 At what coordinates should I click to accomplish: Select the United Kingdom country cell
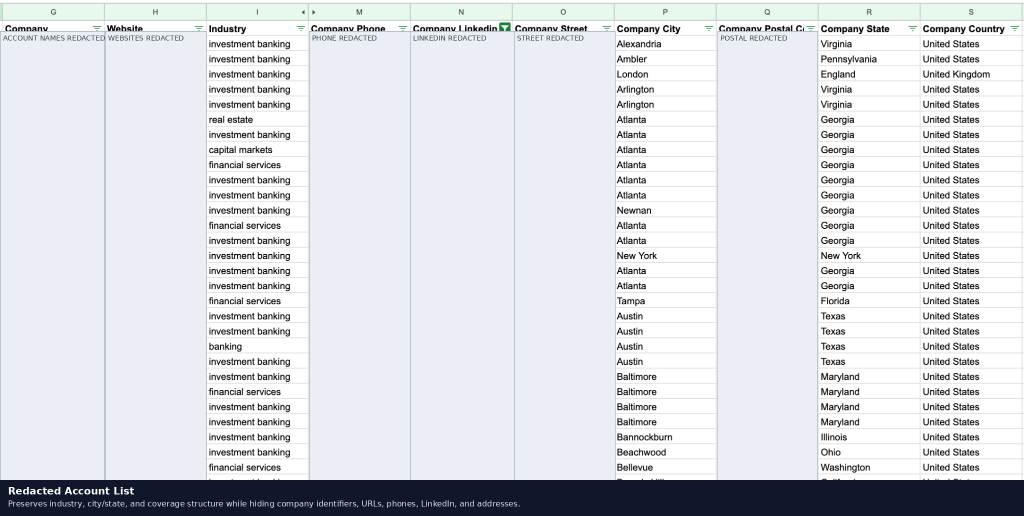pyautogui.click(x=971, y=74)
